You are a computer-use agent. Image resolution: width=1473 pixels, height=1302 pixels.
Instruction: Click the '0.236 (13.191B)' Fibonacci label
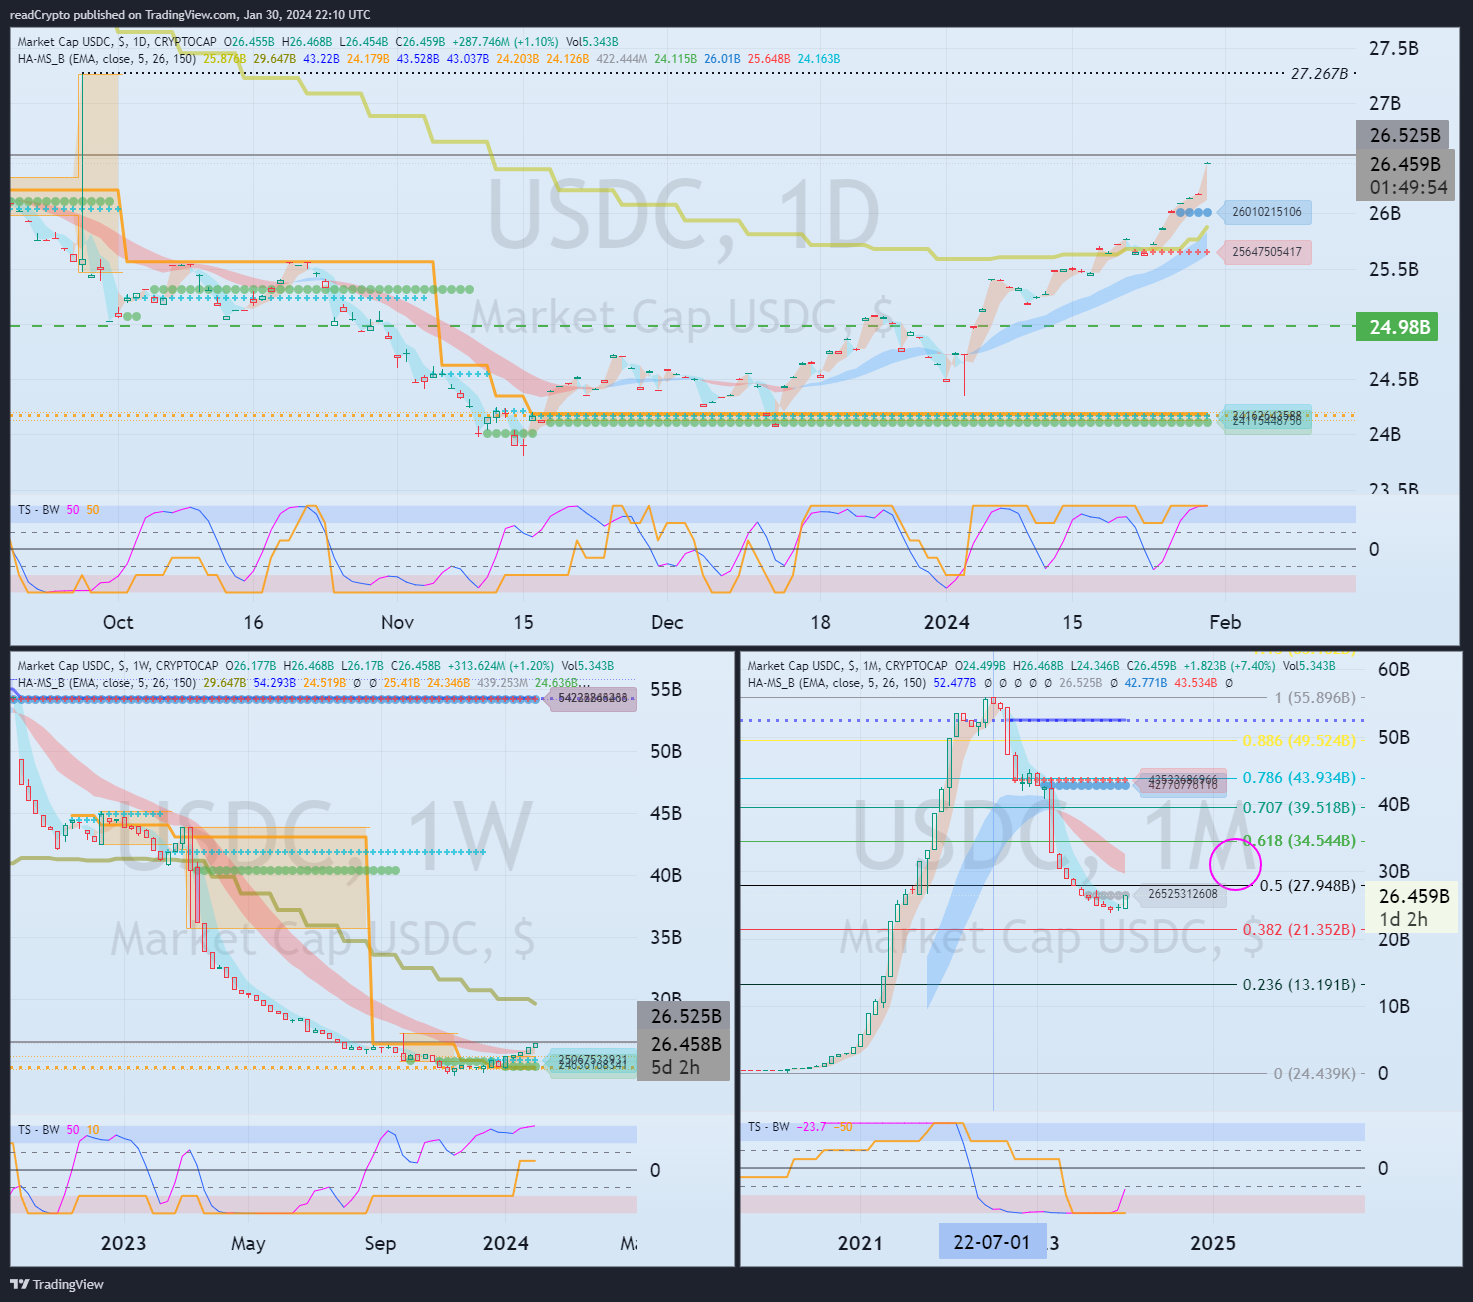[1299, 985]
